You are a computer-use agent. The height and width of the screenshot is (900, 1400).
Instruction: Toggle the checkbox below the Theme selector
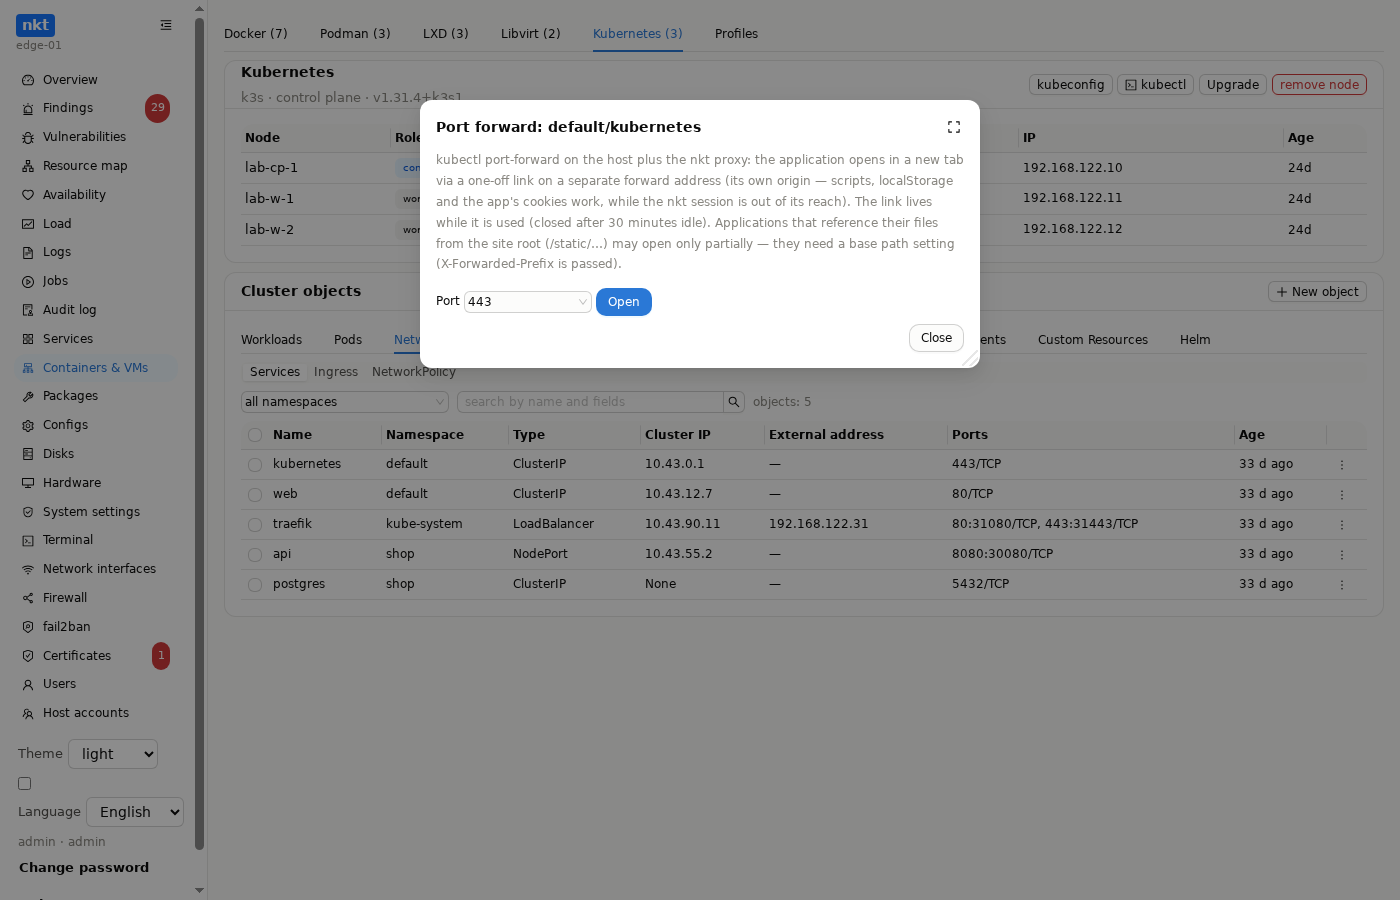pyautogui.click(x=25, y=784)
